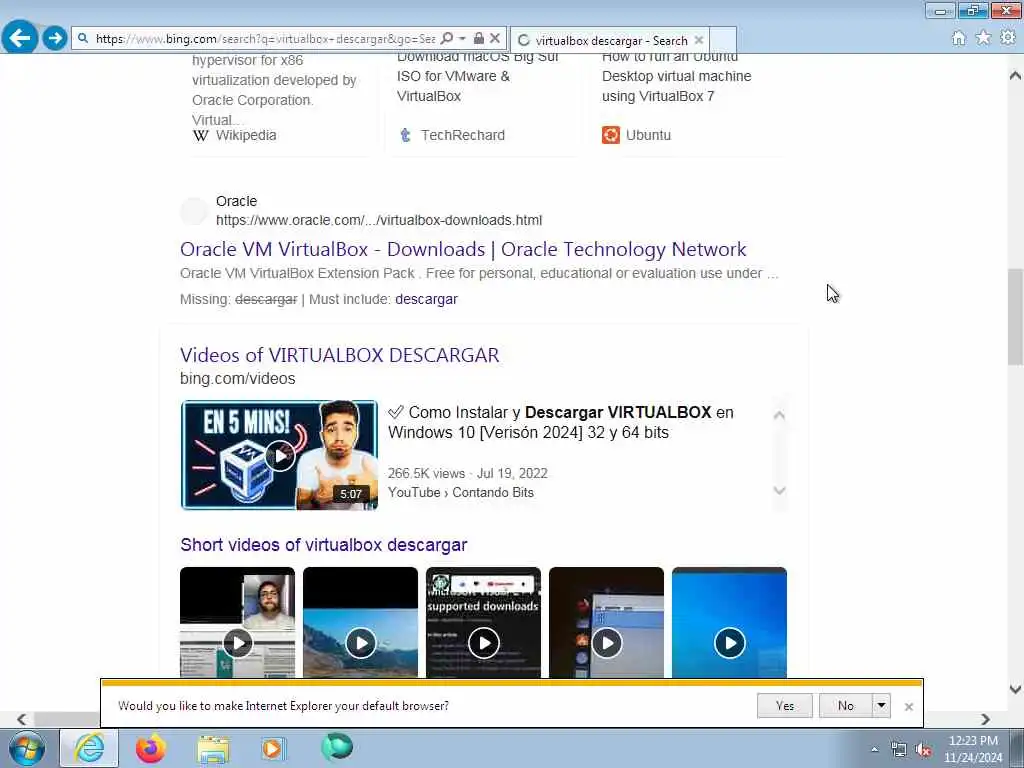Click Yes to make IE default browser
The image size is (1024, 768).
785,706
